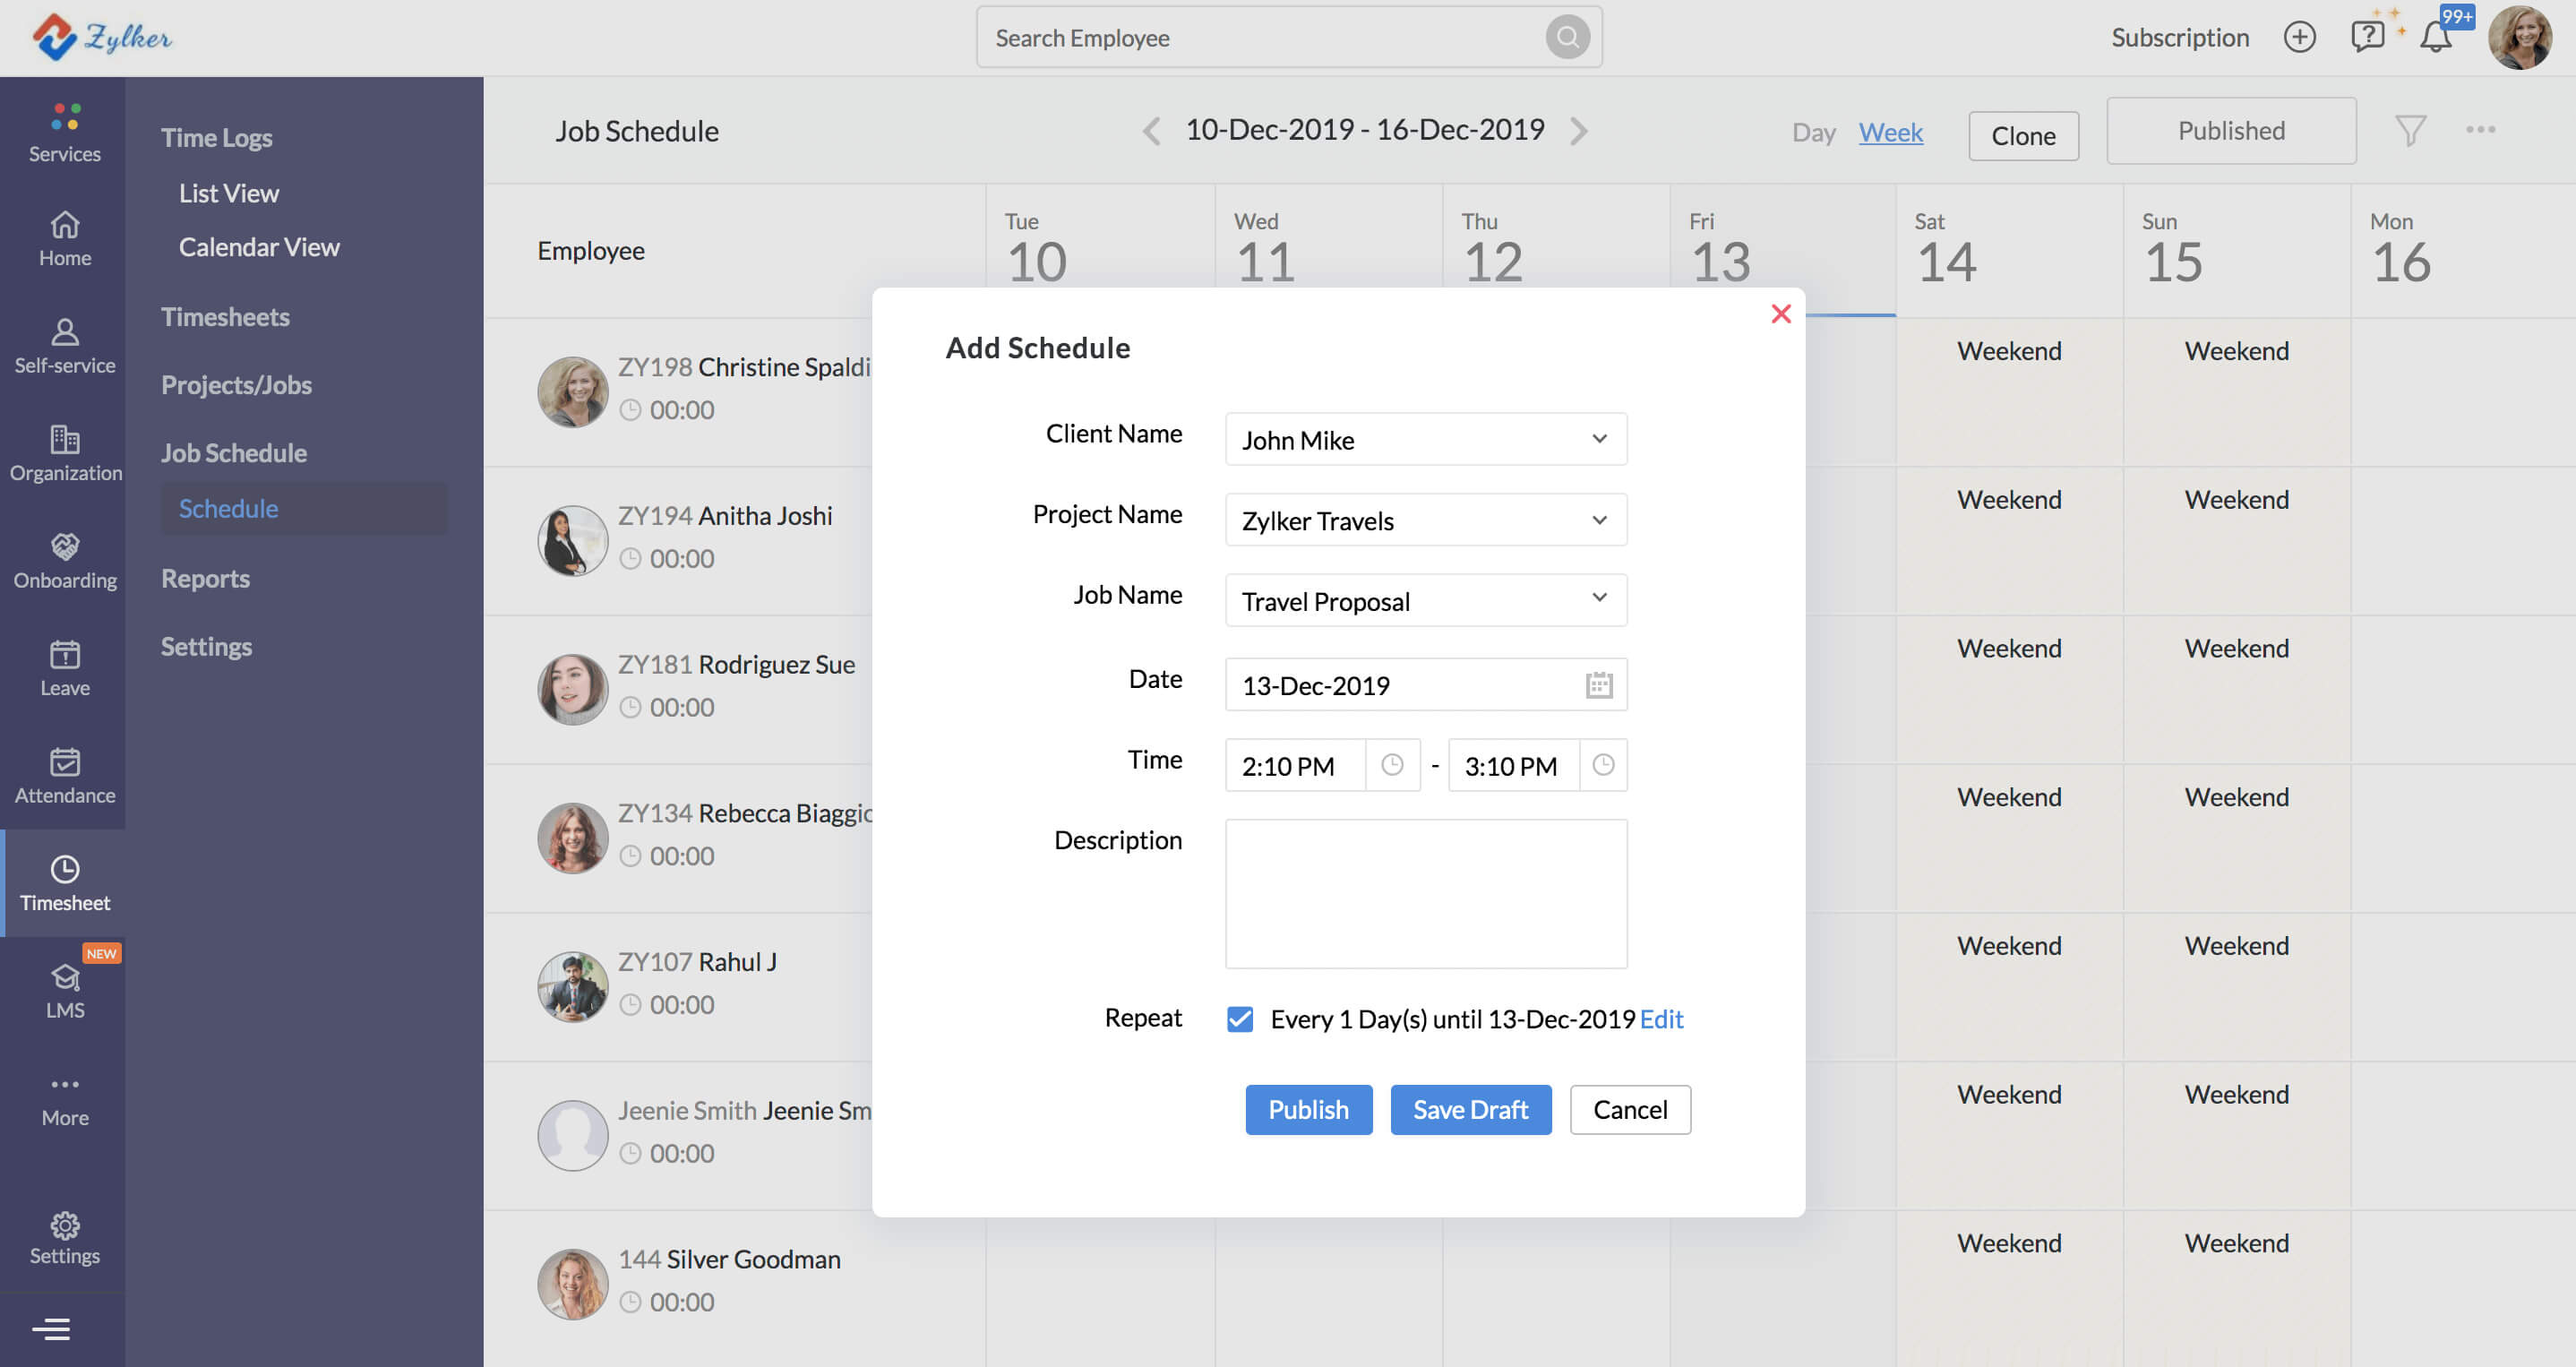This screenshot has height=1367, width=2576.
Task: Toggle the Repeat checkbox in Add Schedule
Action: point(1242,1018)
